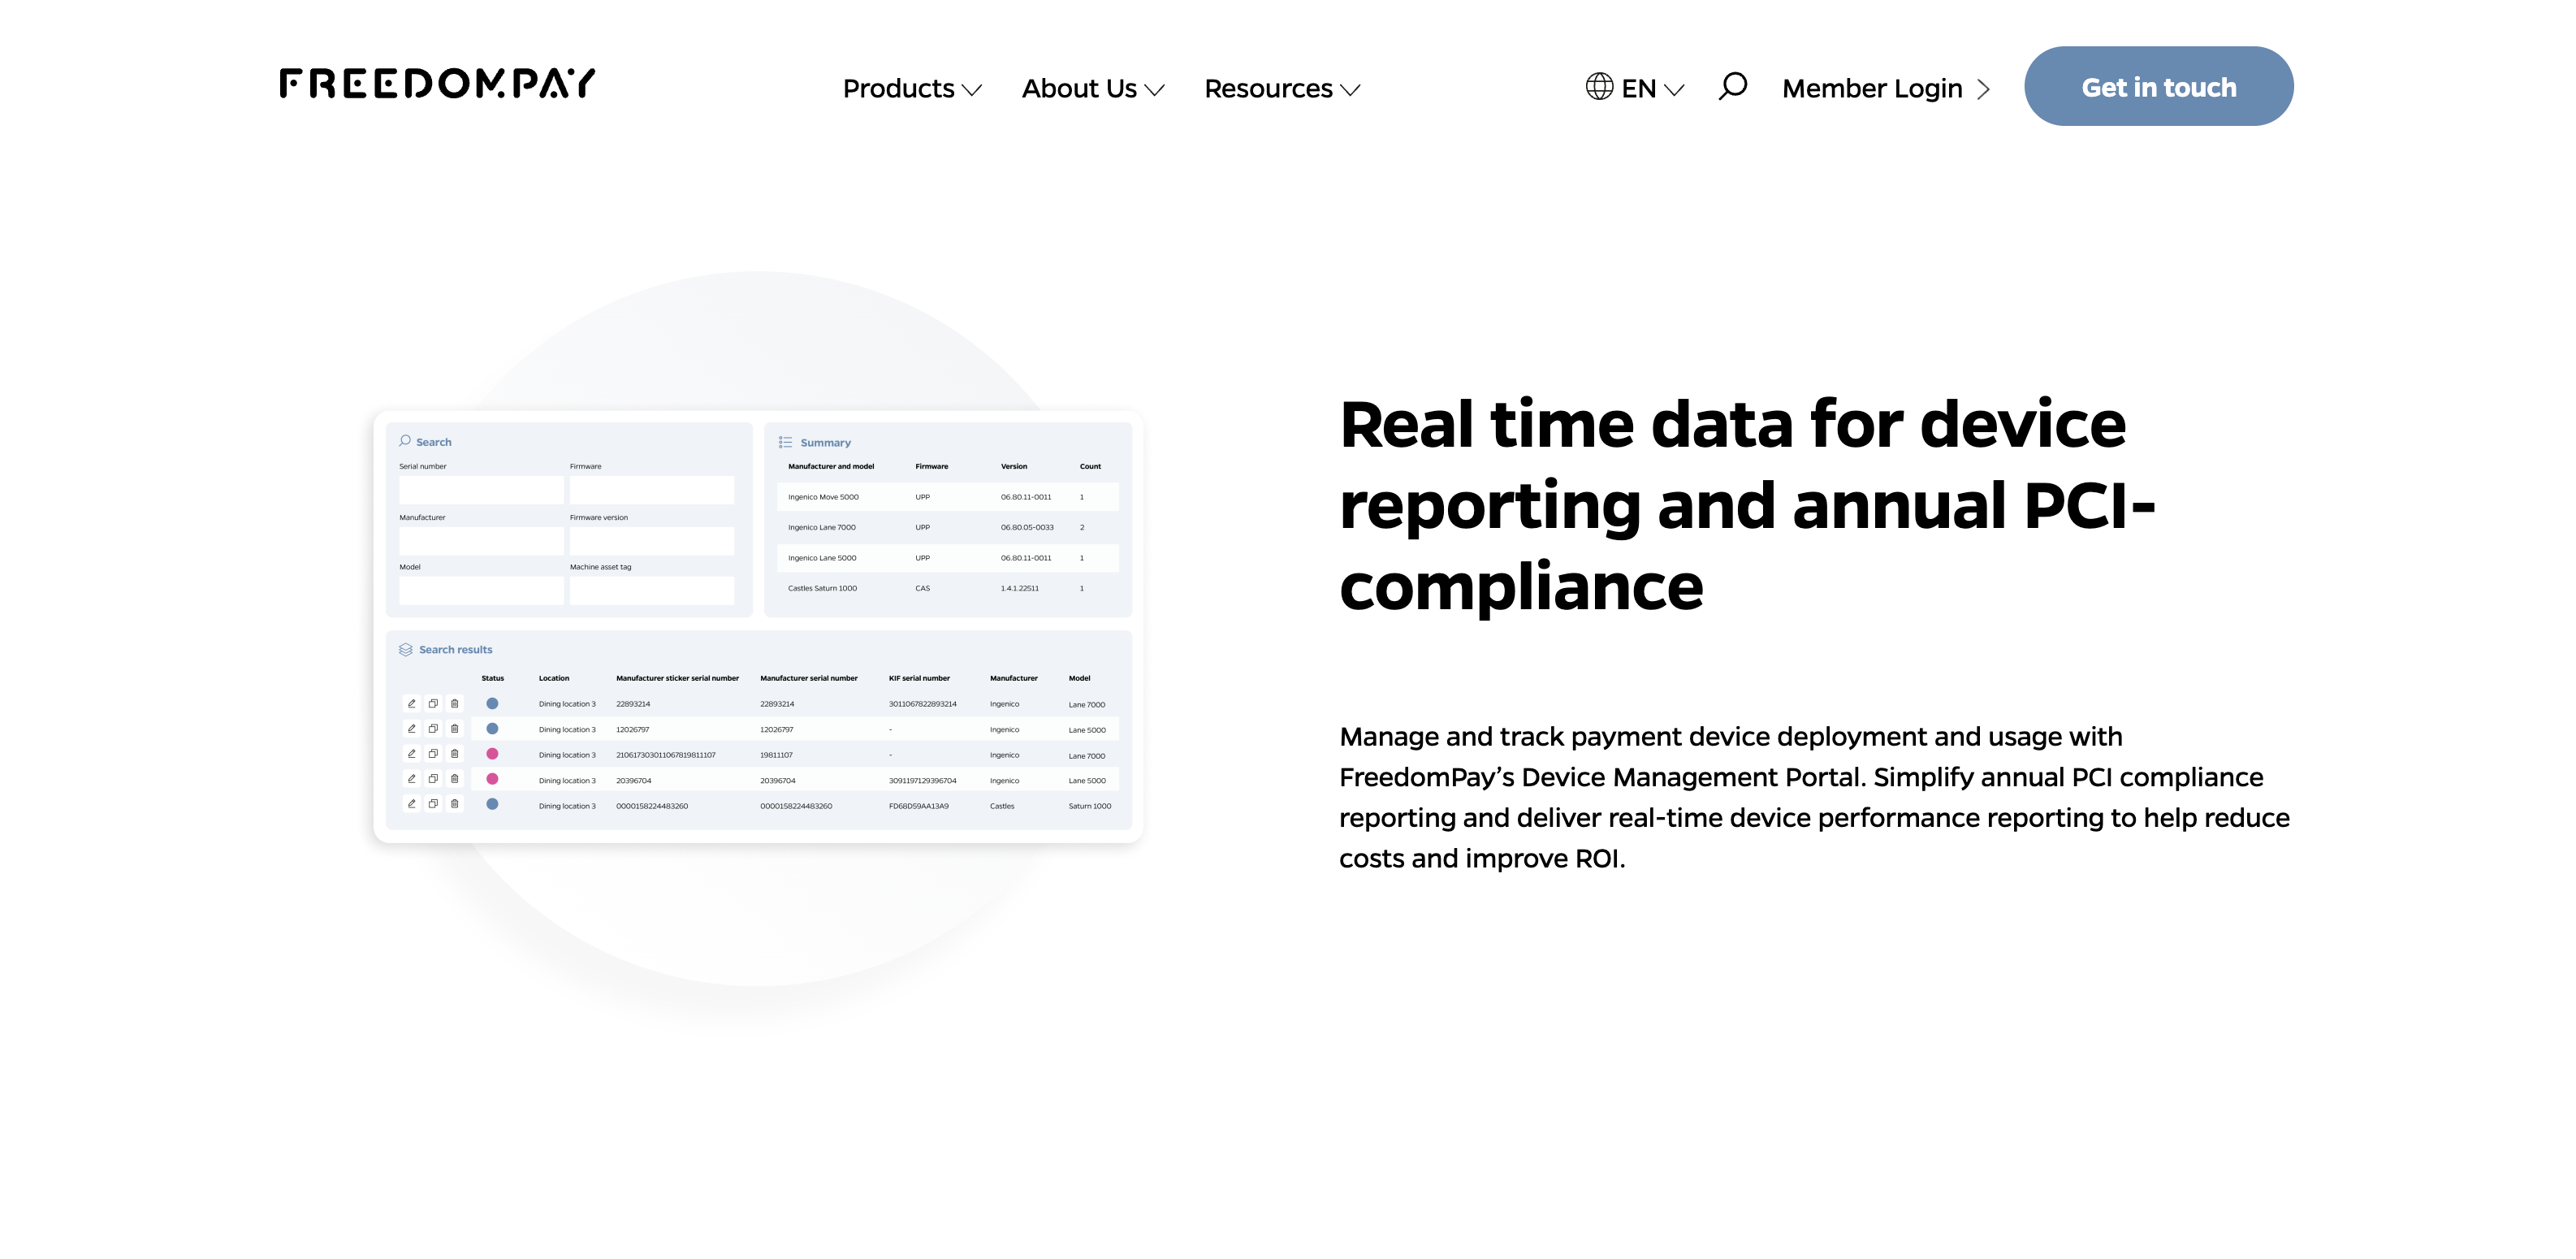Click the Firmware version input field
2576x1259 pixels.
(x=652, y=541)
